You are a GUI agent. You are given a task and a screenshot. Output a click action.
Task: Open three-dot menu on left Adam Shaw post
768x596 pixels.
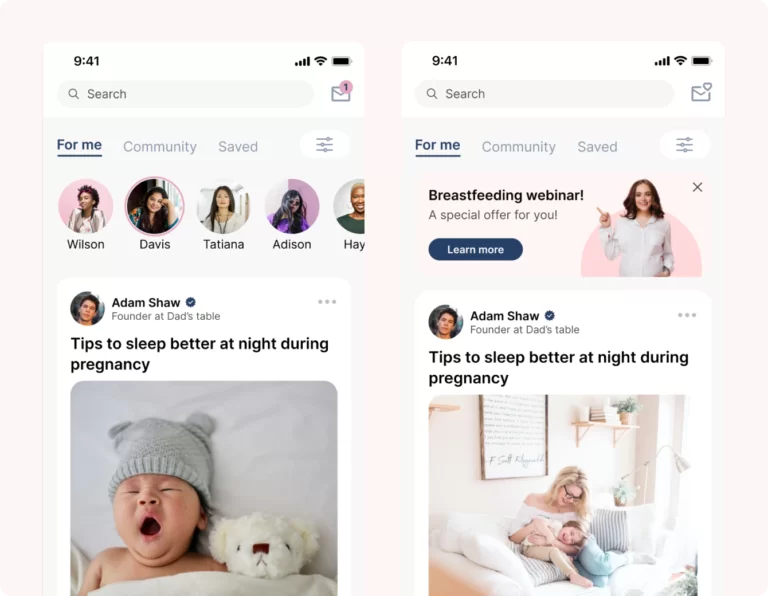[x=327, y=302]
